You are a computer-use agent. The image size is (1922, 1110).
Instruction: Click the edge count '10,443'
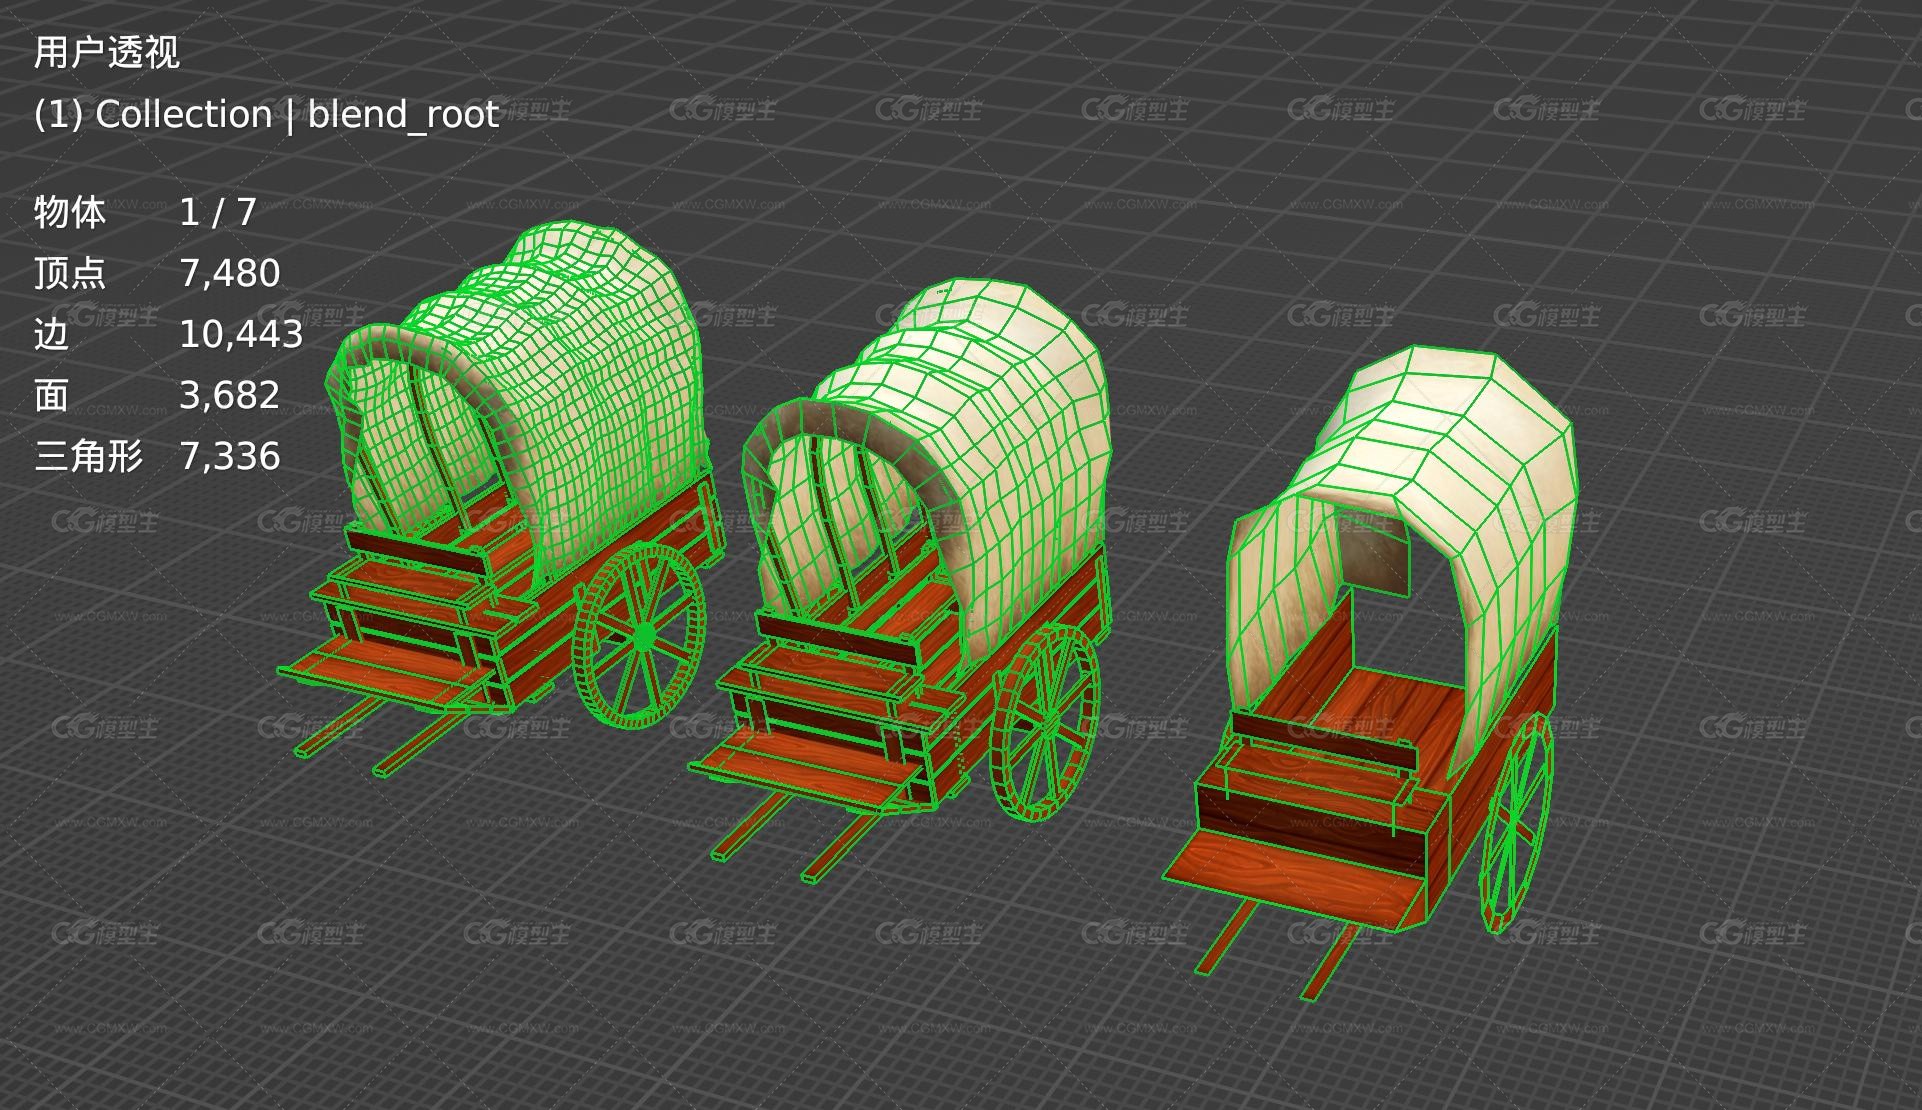point(241,334)
